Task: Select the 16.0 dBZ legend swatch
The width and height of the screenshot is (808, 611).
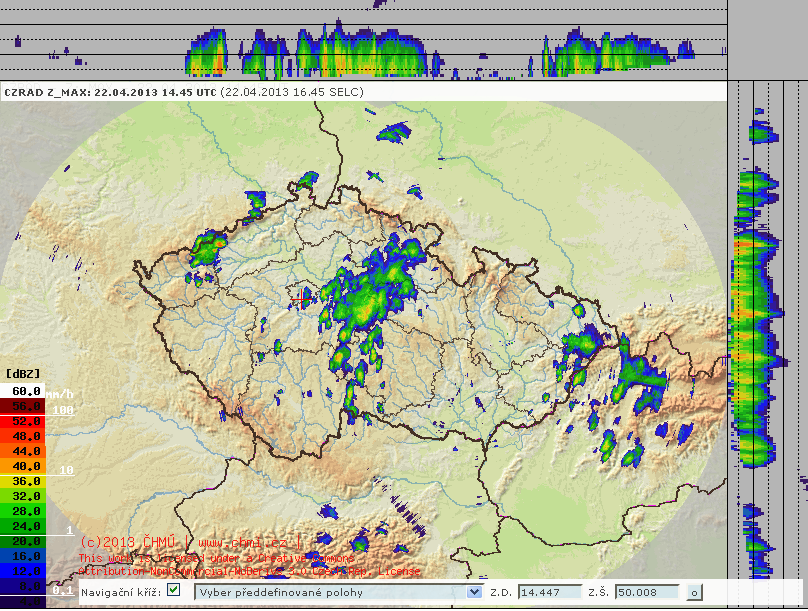Action: [23, 556]
